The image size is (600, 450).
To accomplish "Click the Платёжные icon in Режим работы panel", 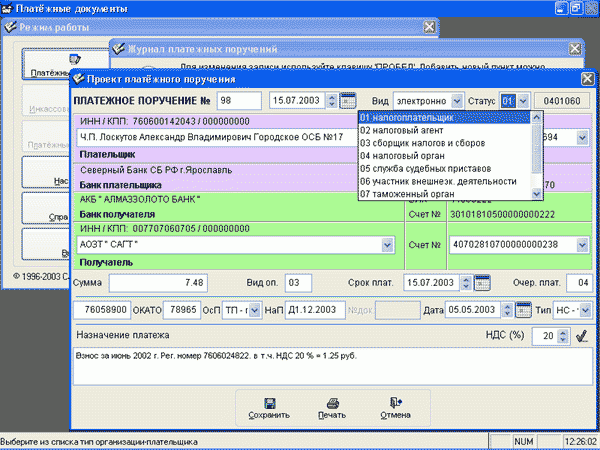I will 75,59.
